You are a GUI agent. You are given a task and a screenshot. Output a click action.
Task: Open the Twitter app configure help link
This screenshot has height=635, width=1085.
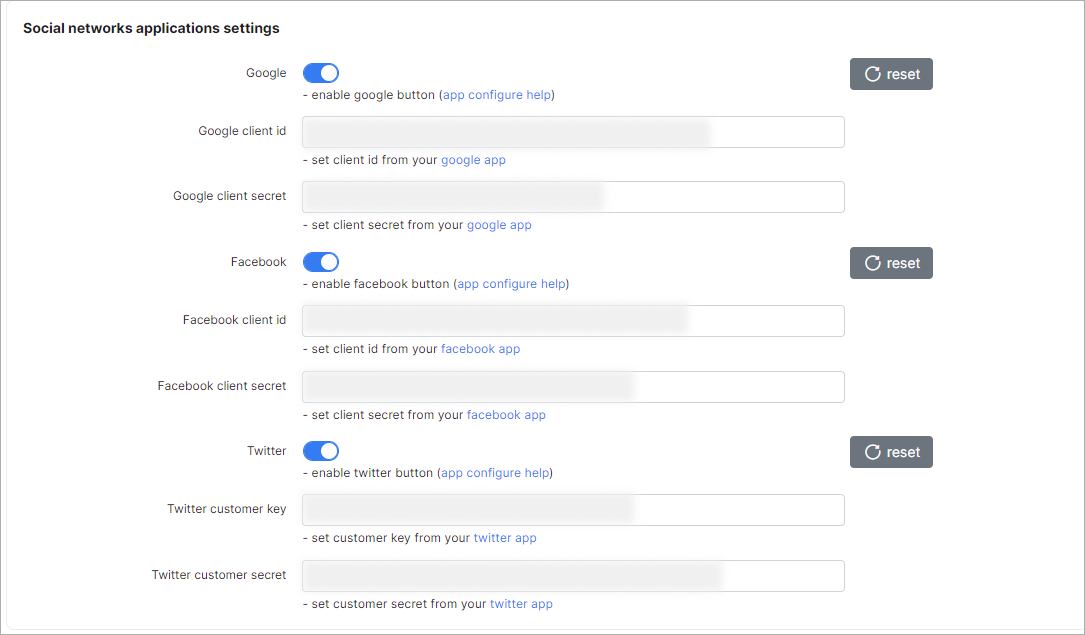pos(495,472)
